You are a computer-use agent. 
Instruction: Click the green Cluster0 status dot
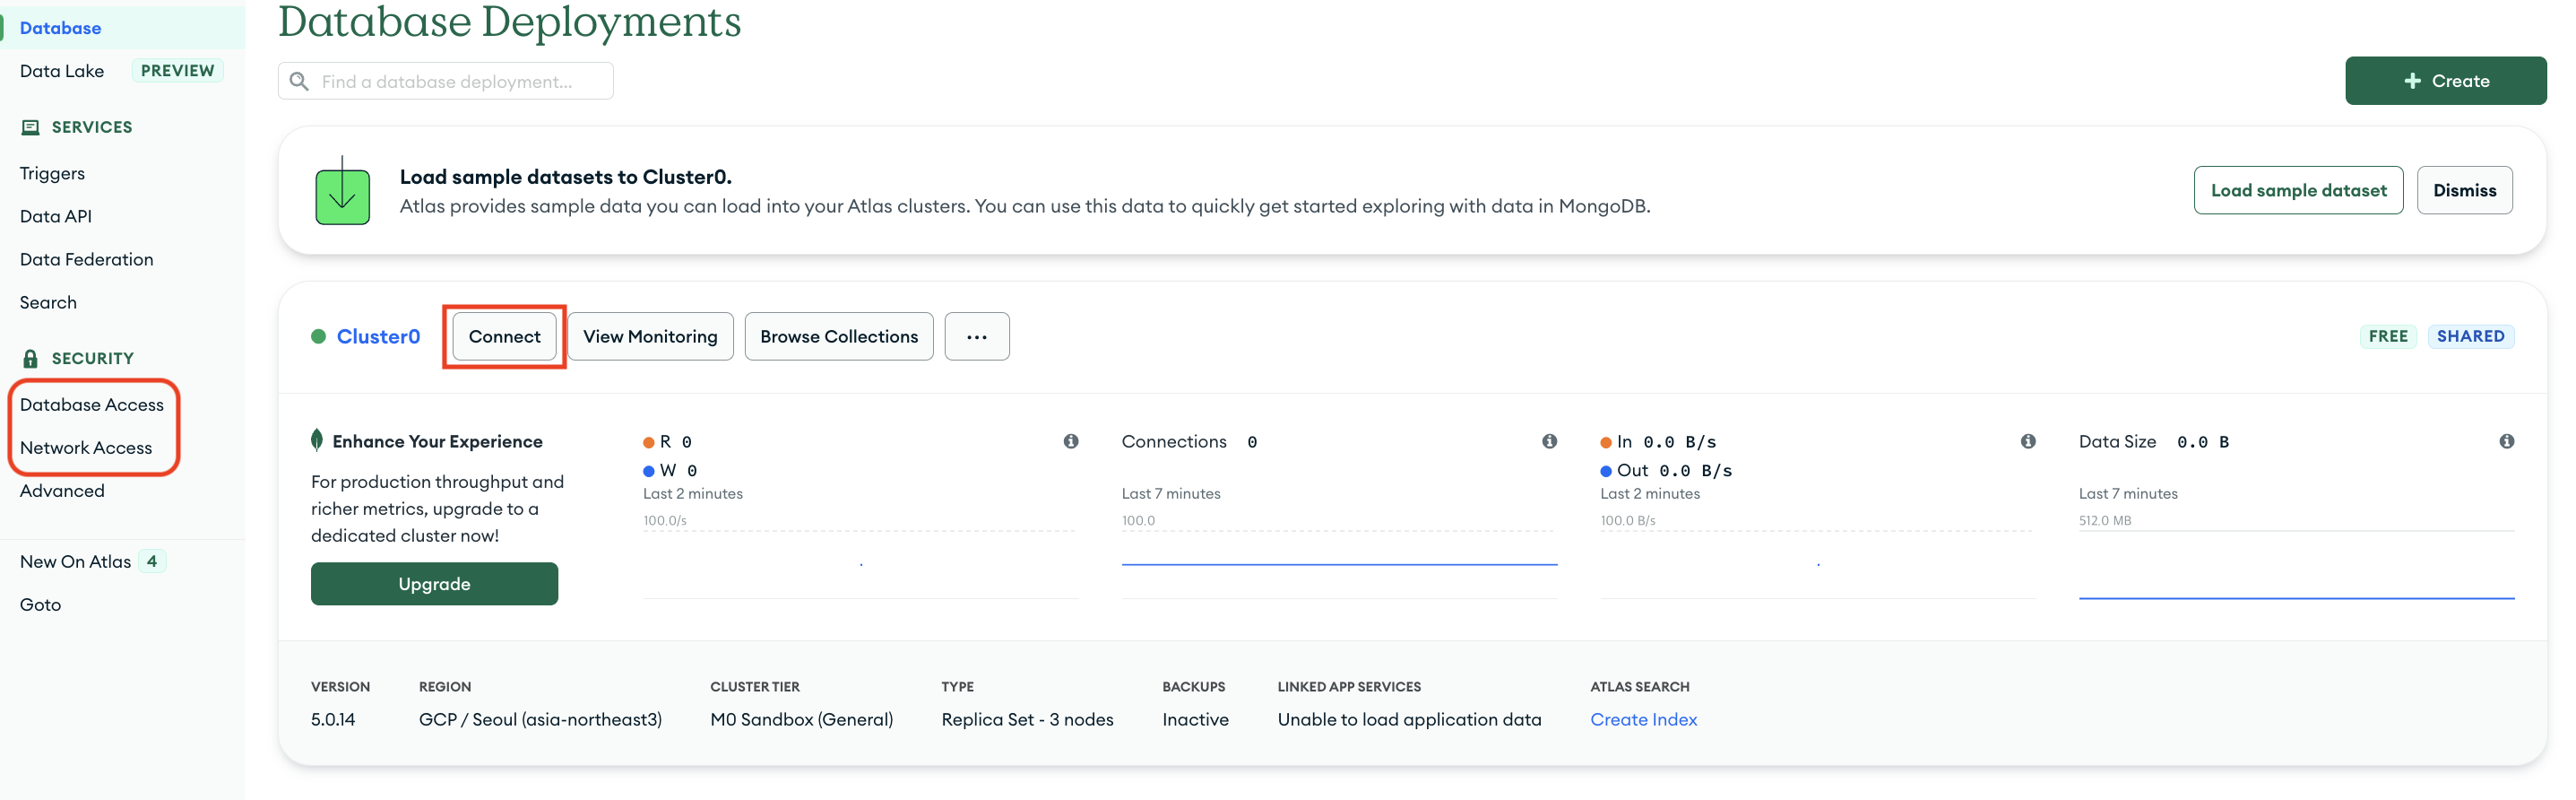click(x=318, y=336)
